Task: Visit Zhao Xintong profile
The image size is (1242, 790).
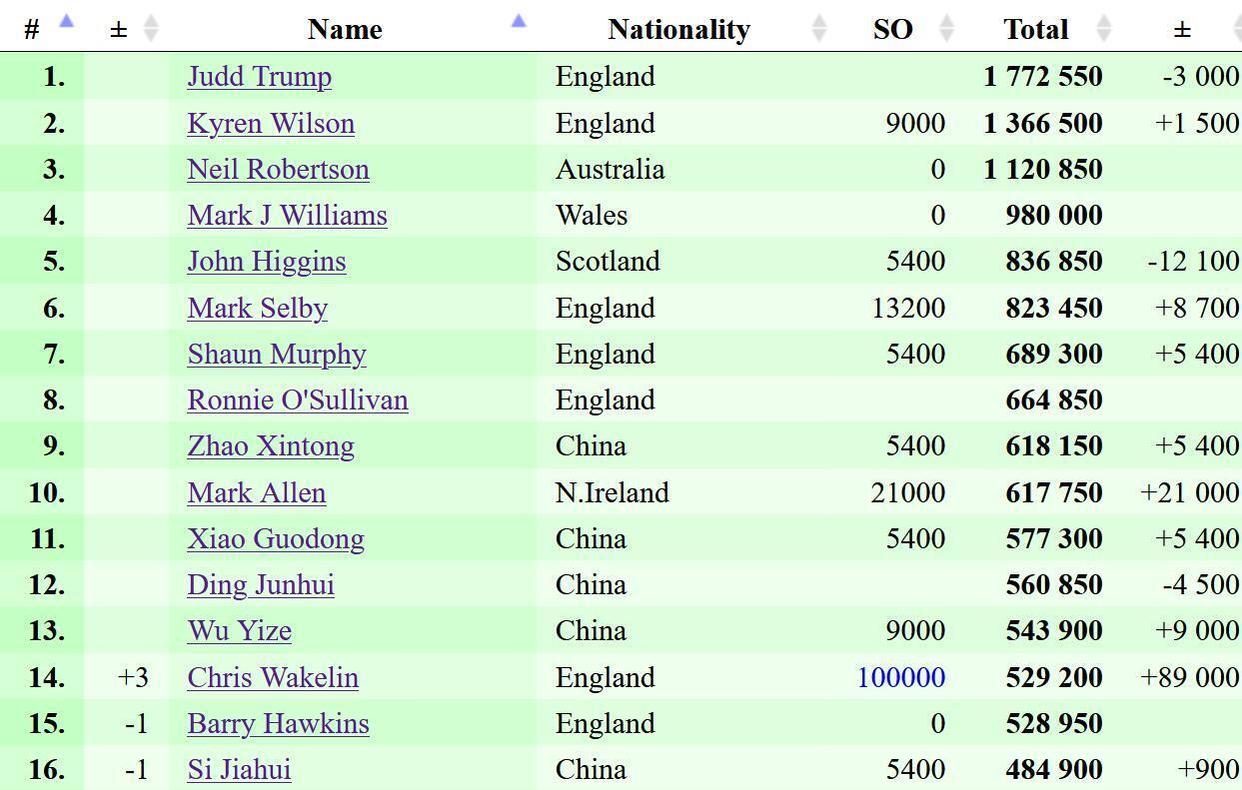Action: (270, 446)
